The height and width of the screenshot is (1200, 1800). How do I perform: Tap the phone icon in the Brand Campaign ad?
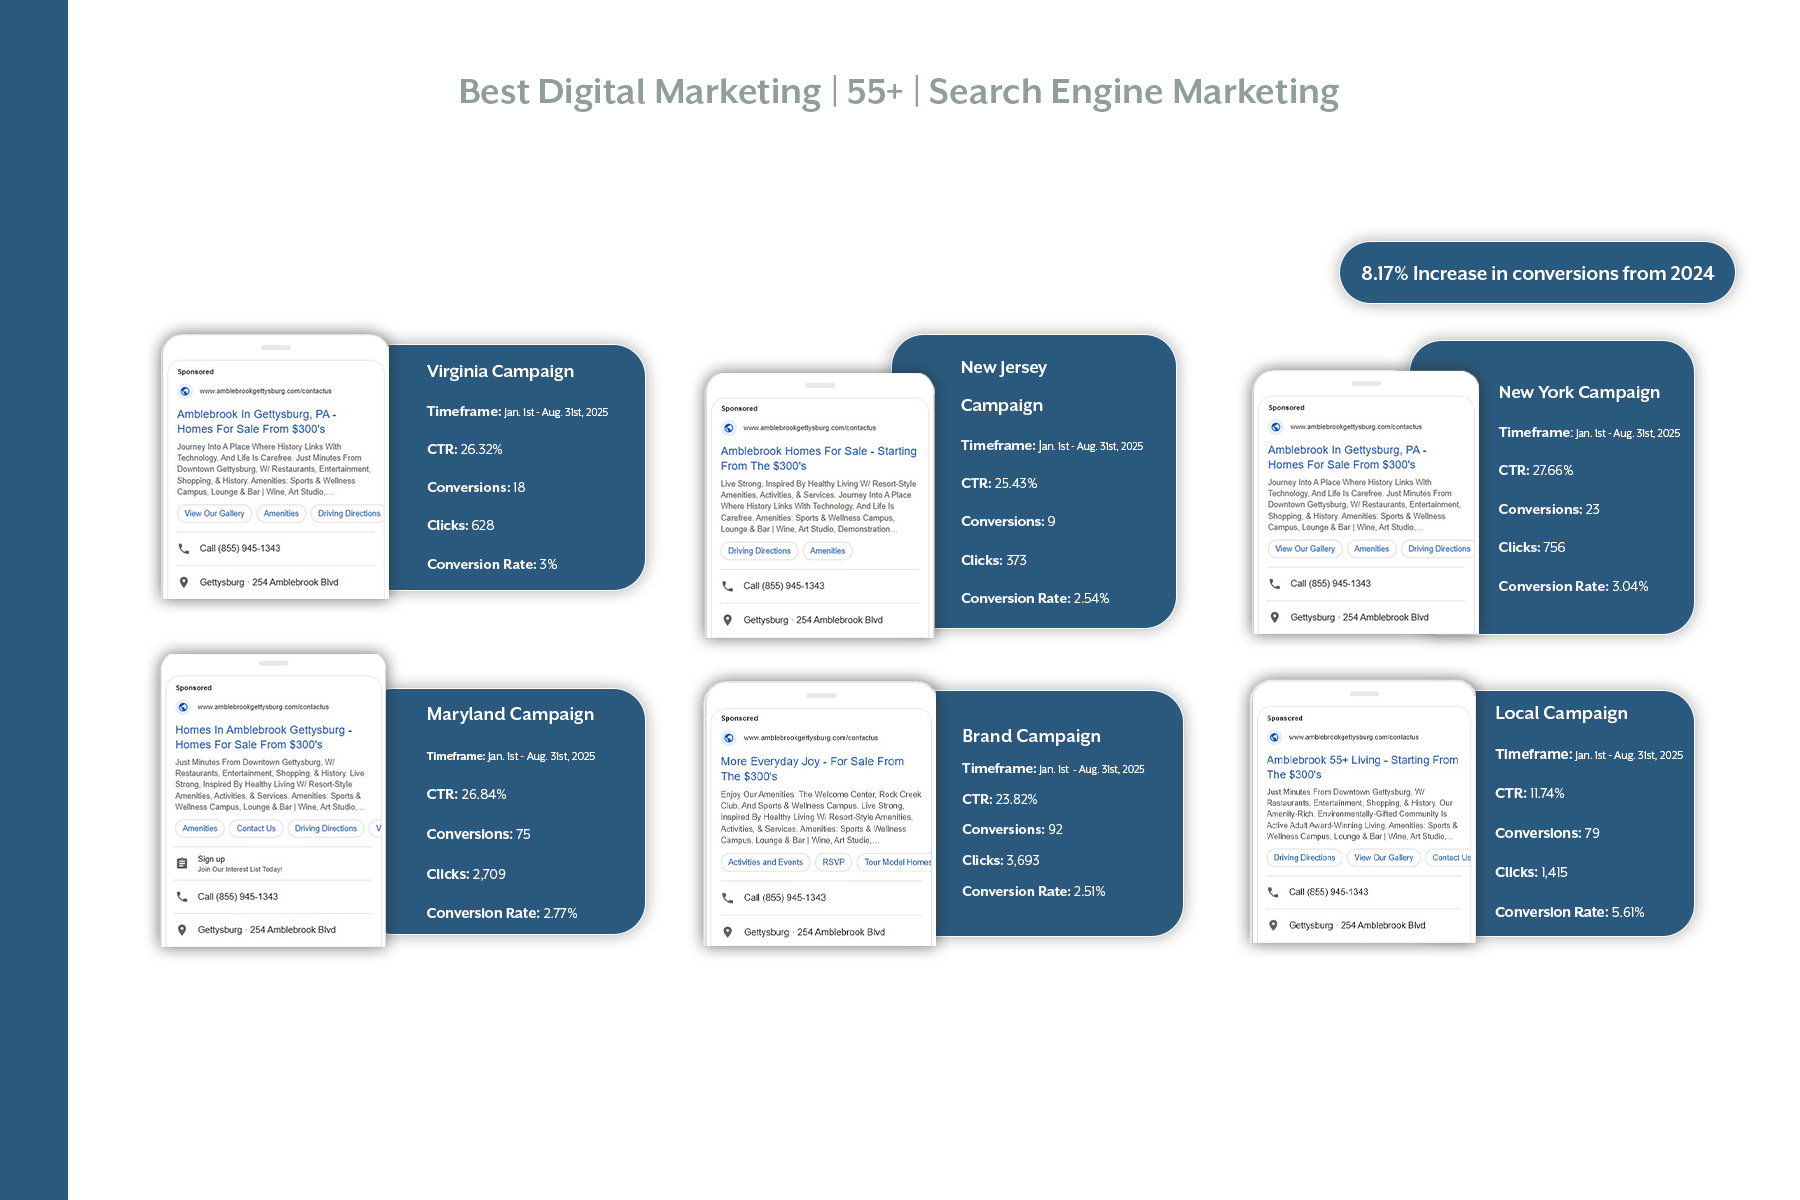[x=728, y=898]
